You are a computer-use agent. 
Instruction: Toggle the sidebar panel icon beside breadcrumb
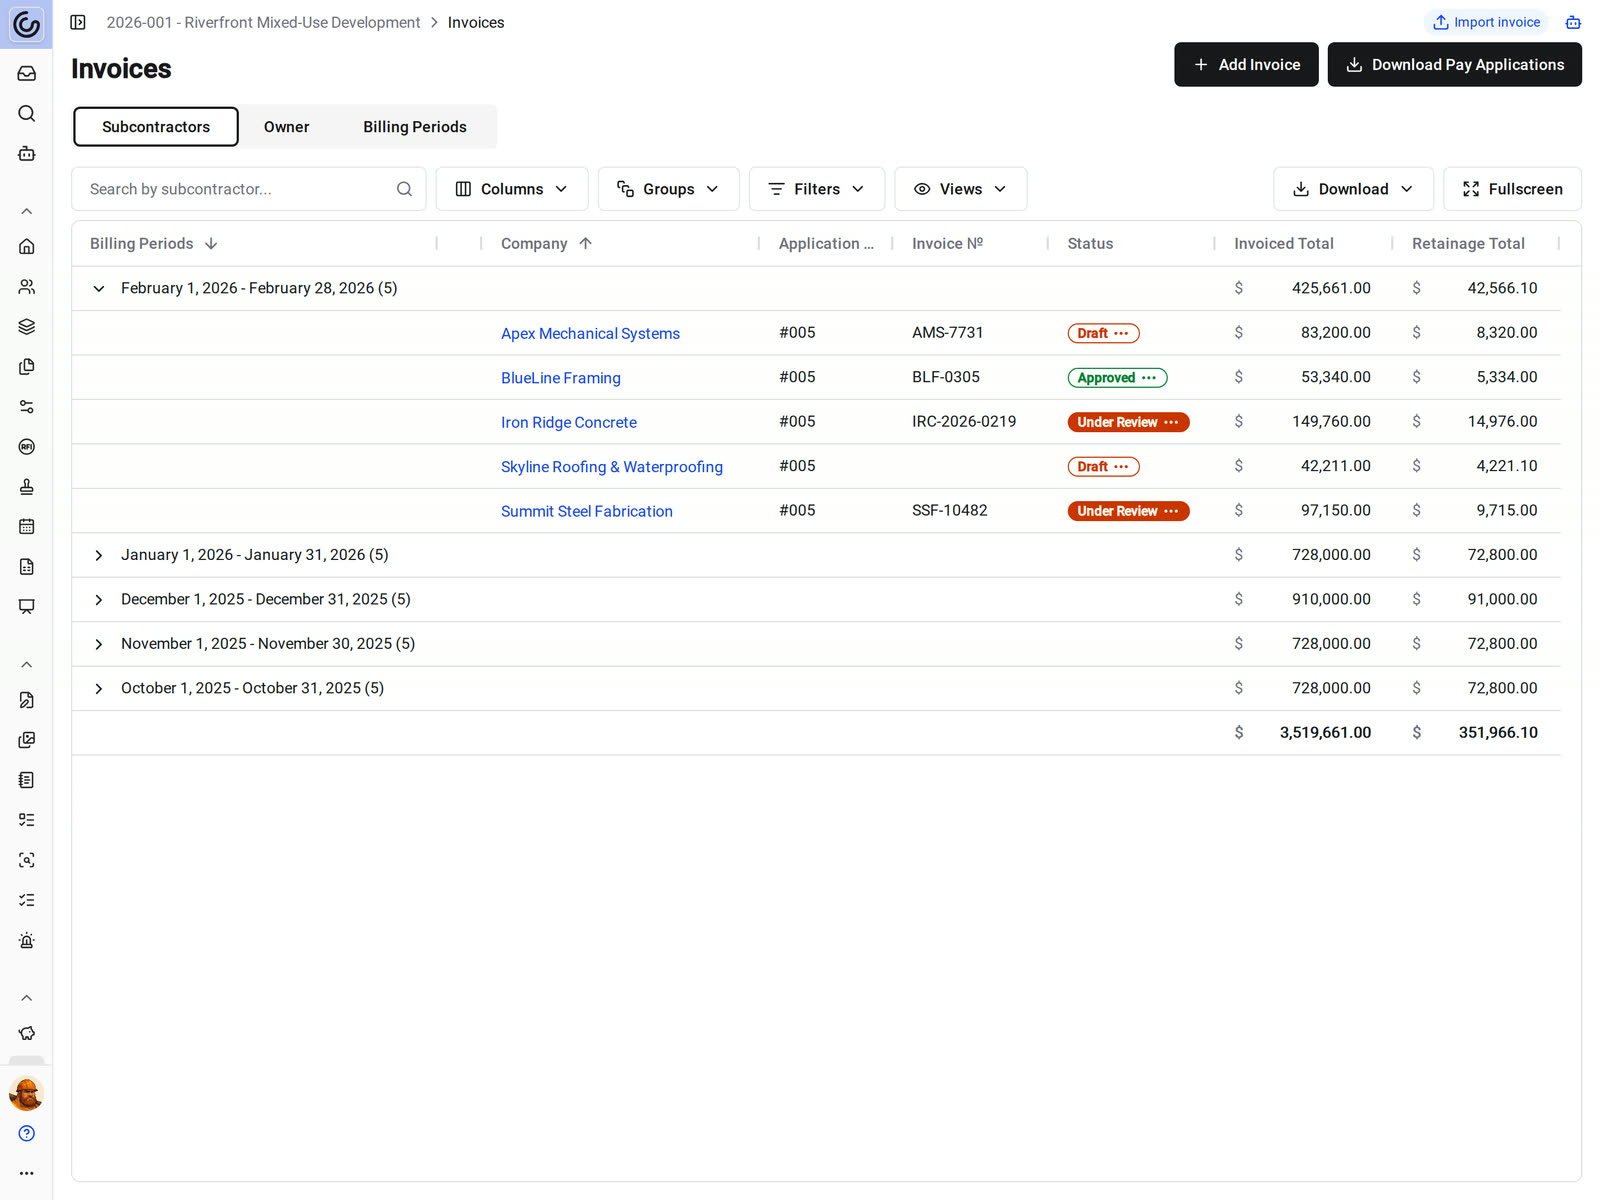pyautogui.click(x=78, y=22)
